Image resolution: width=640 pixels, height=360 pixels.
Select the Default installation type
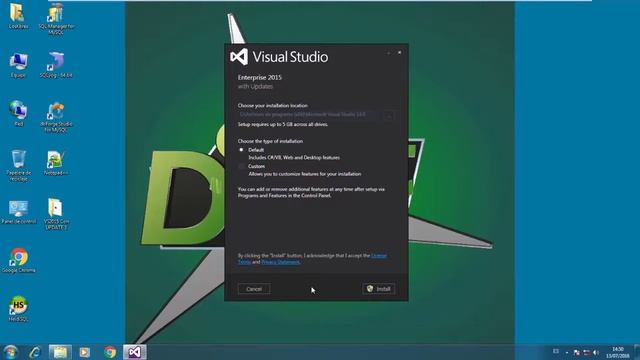tap(241, 150)
